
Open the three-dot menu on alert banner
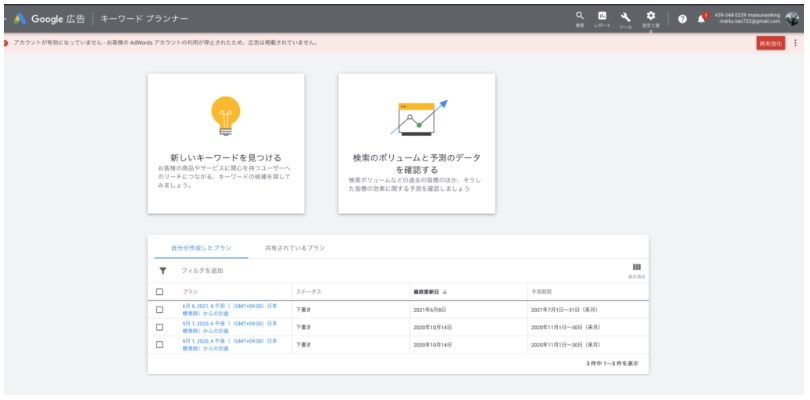796,43
